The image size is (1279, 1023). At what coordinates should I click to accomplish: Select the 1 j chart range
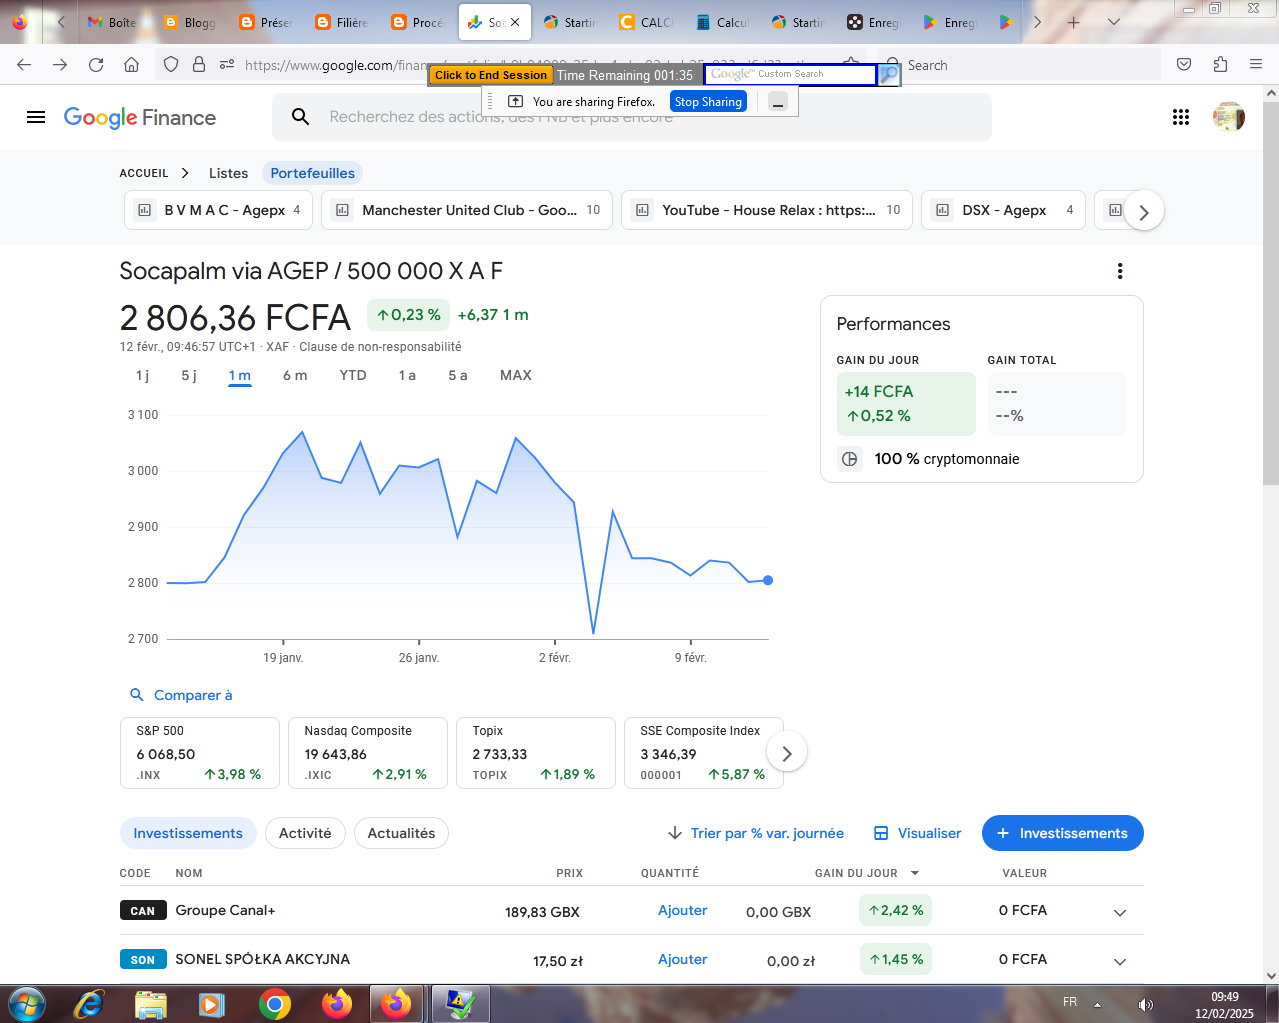[x=142, y=375]
